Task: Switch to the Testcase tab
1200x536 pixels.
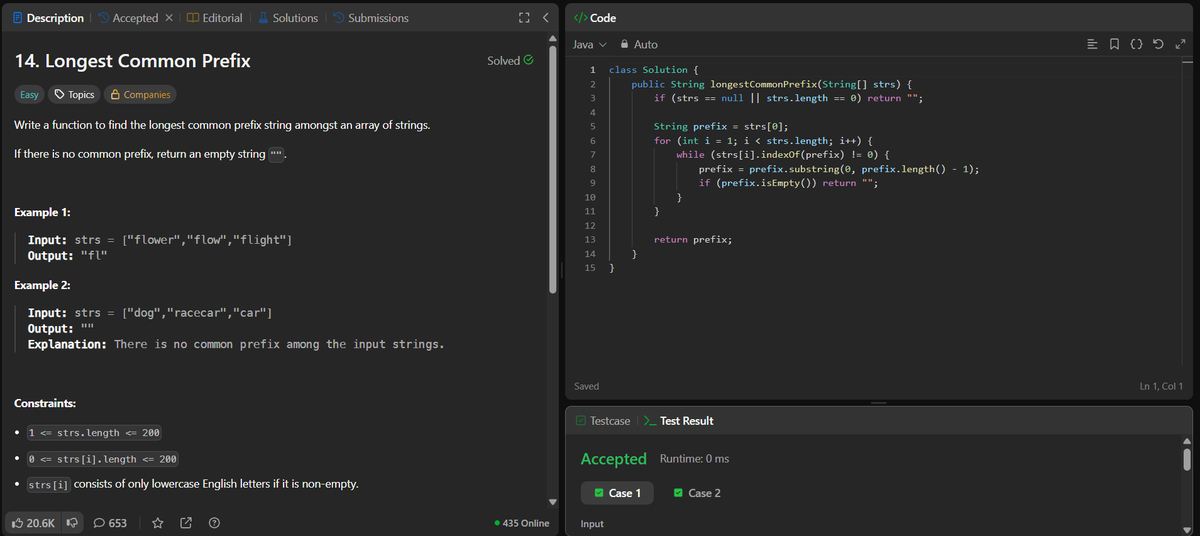Action: (602, 421)
